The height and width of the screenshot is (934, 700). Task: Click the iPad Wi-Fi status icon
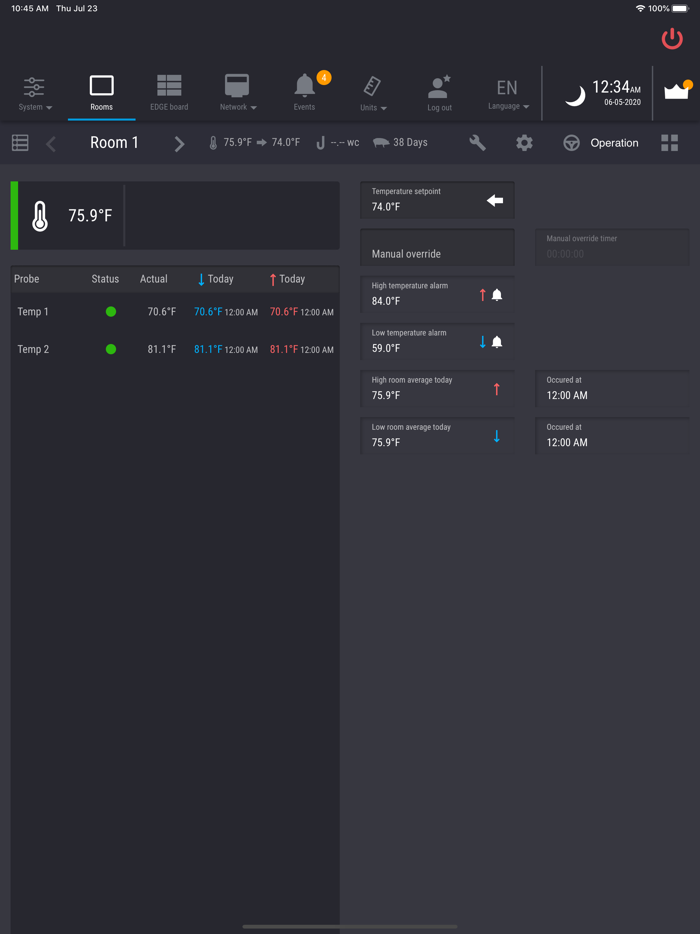[x=640, y=8]
